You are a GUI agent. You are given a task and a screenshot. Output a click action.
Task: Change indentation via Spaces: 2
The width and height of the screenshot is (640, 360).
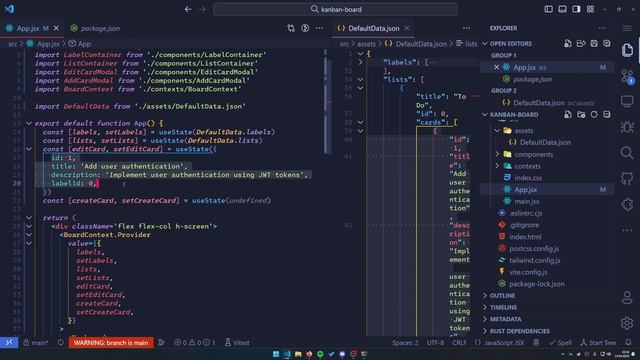click(405, 343)
